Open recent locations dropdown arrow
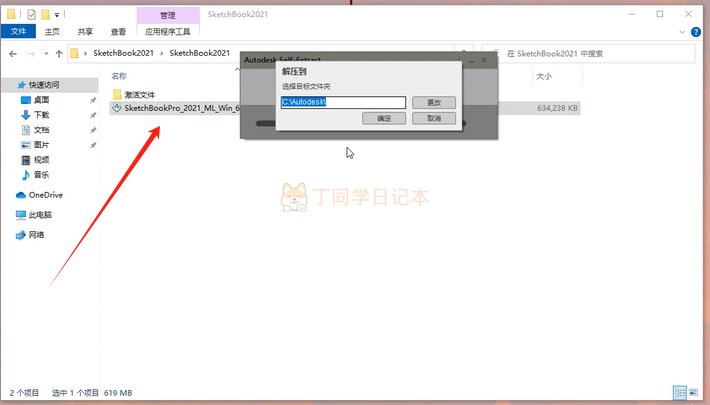 point(46,53)
